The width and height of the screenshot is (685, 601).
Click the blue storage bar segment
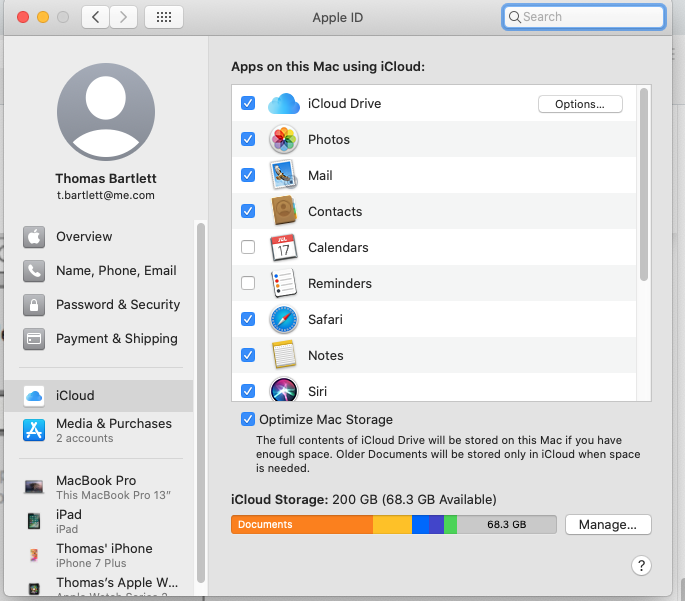click(420, 525)
